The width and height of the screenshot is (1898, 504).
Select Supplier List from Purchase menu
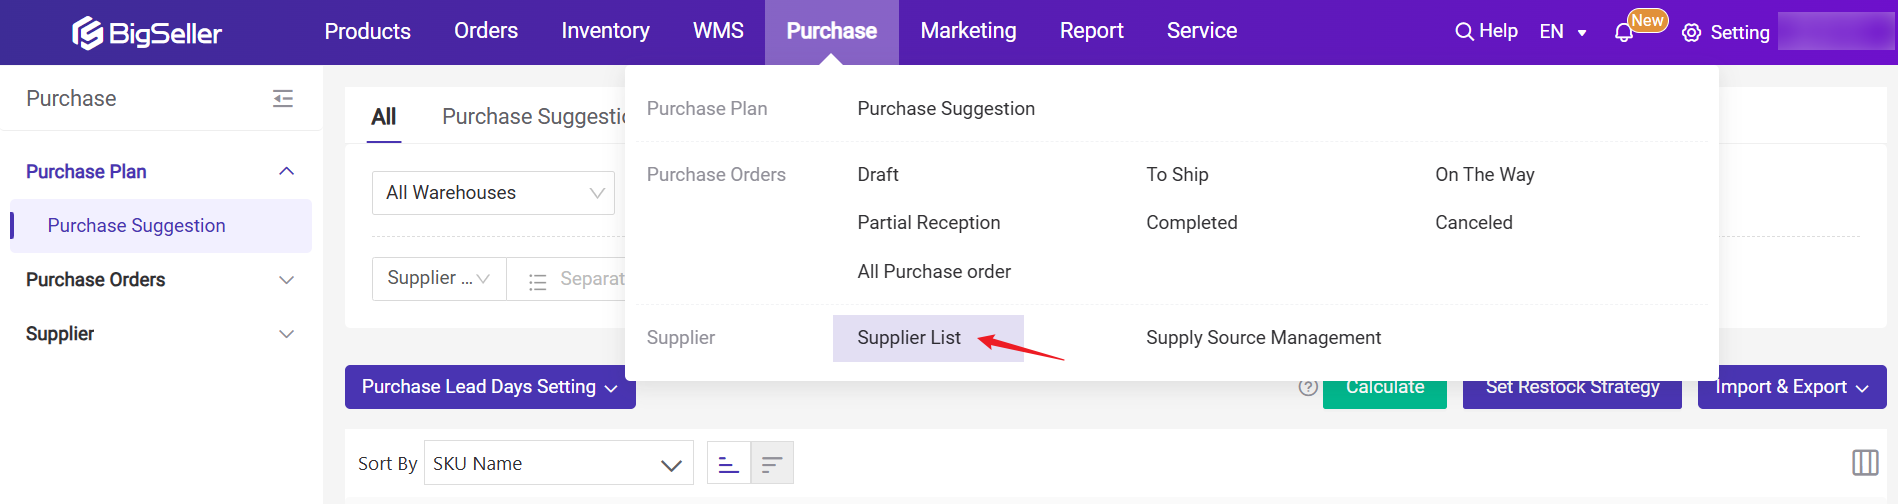(x=909, y=338)
